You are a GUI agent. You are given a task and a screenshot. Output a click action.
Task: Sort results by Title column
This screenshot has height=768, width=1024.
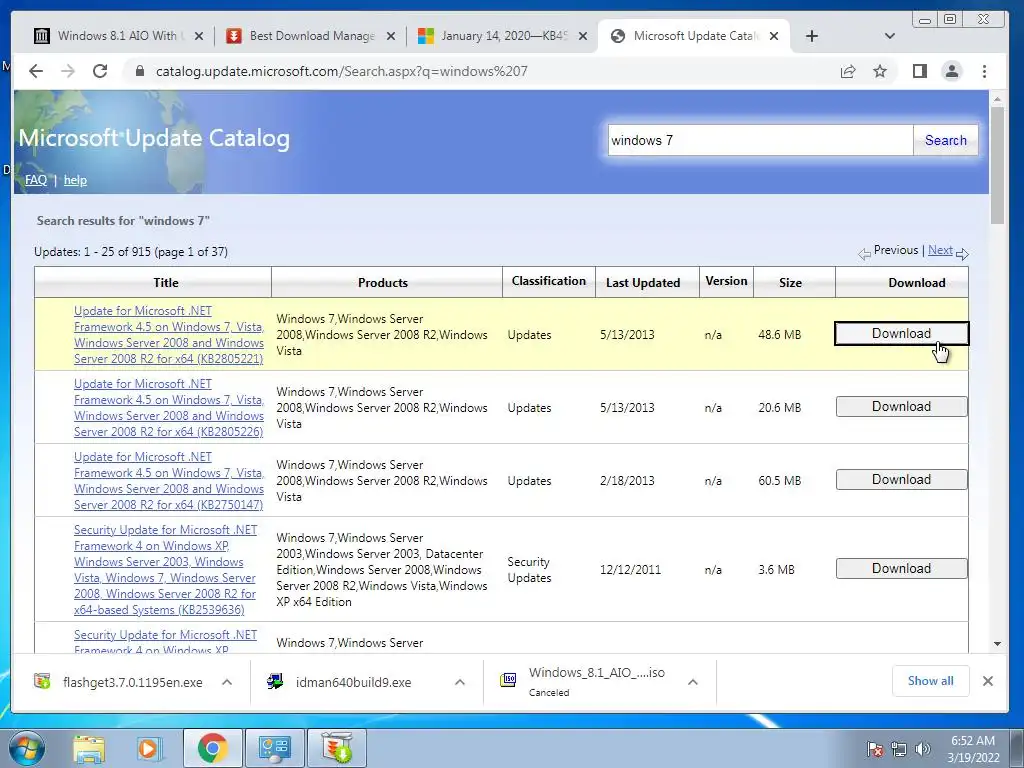tap(166, 283)
